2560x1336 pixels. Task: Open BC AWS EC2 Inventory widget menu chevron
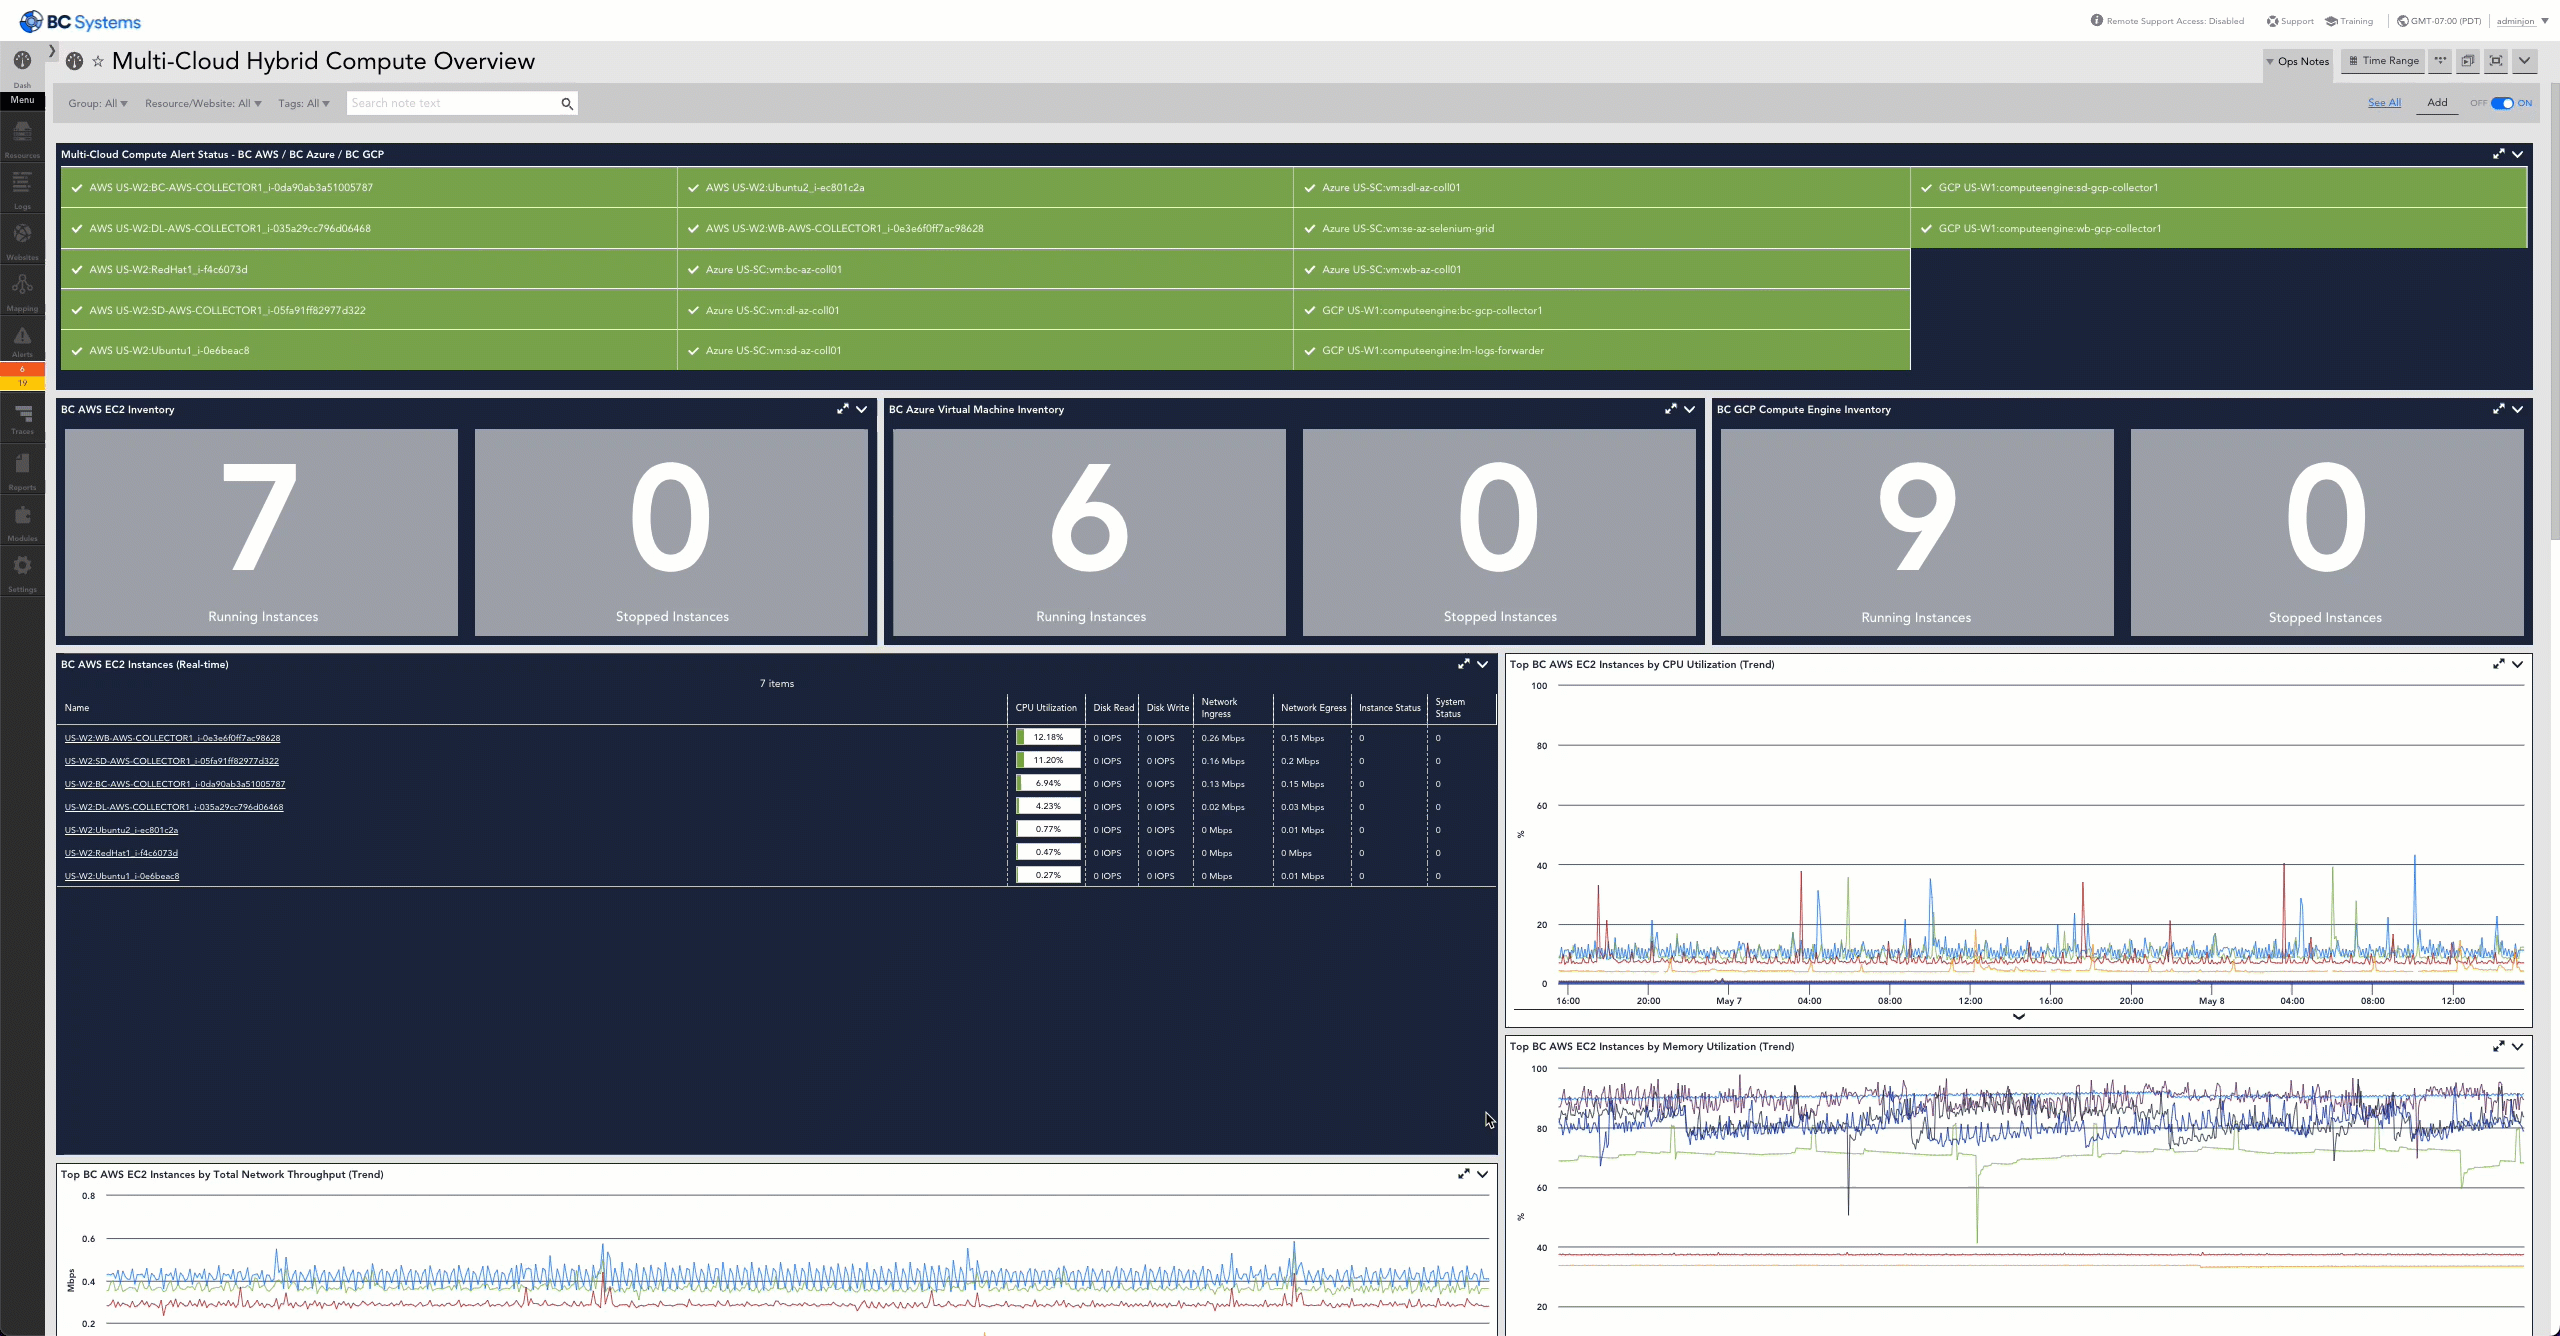[x=862, y=409]
